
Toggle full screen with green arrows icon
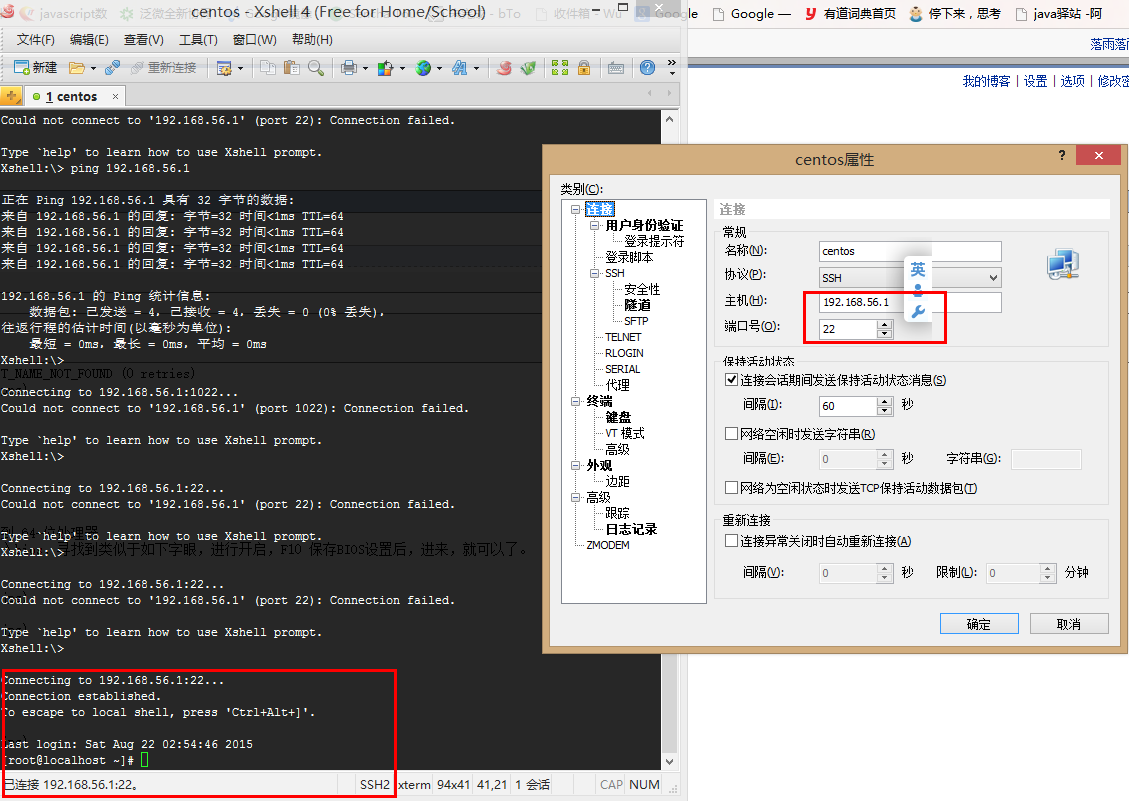point(559,68)
